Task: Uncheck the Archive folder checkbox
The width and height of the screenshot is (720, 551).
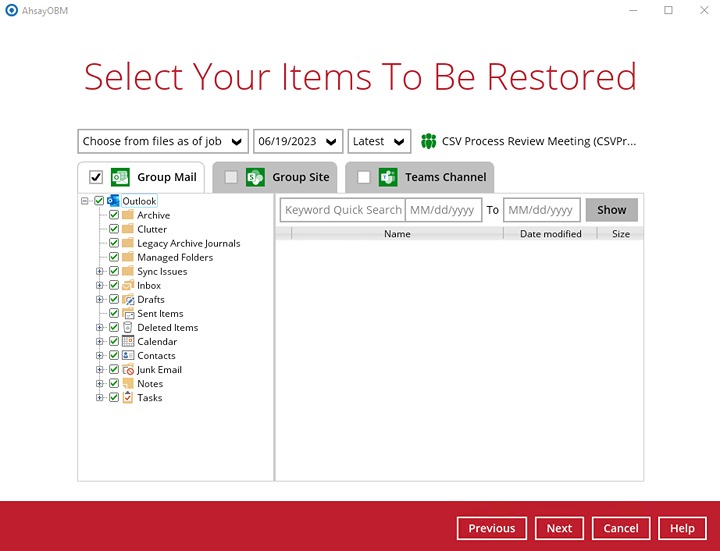Action: point(114,216)
